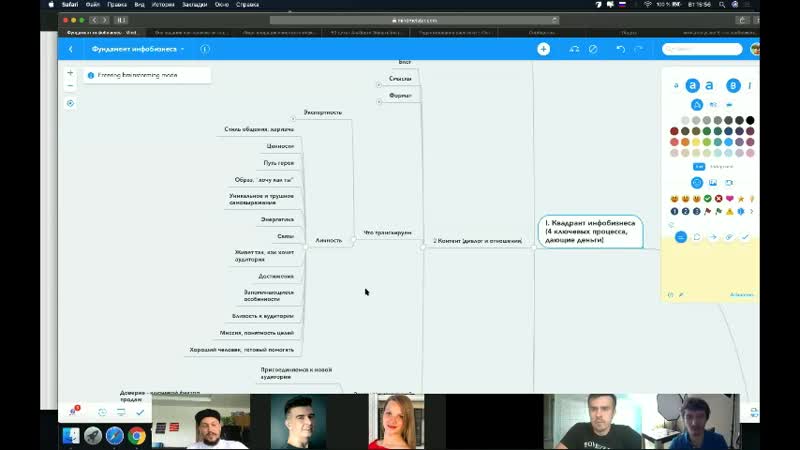Open the notes tab in sidebar
Viewport: 800px width, 450px height.
681,237
